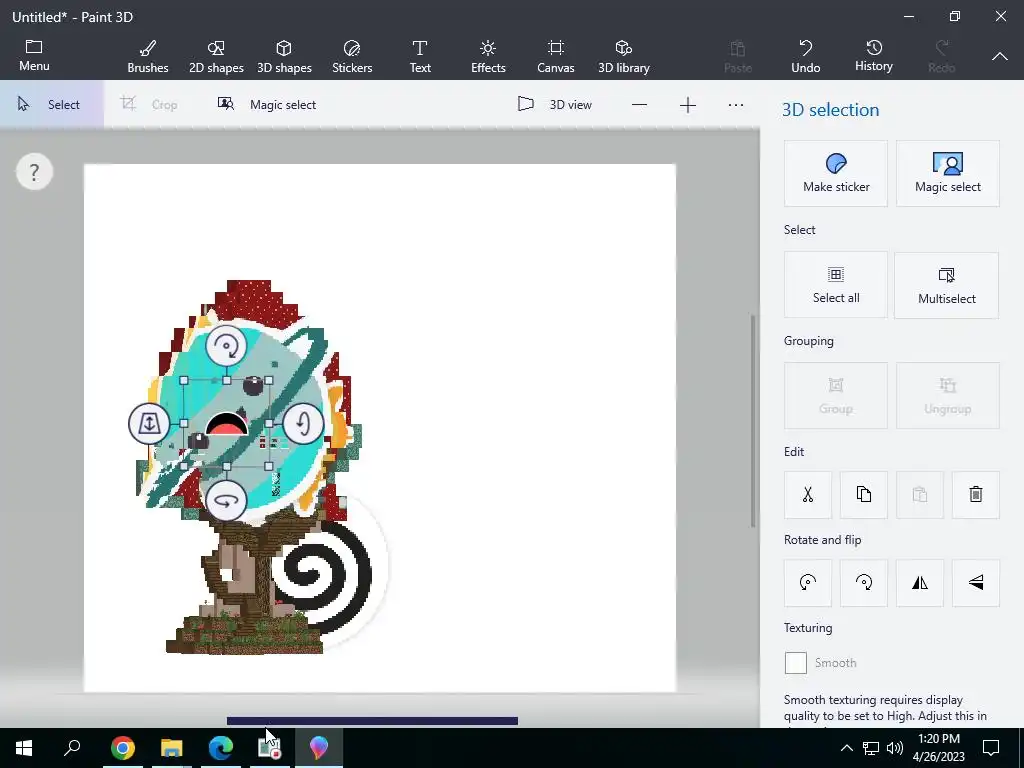Open the notification center
1024x768 pixels.
pyautogui.click(x=991, y=748)
